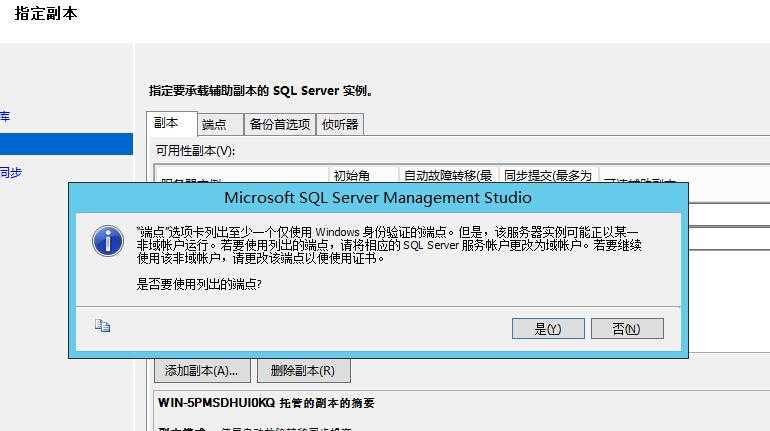Click the Microsoft SQL Server Management Studio title bar
This screenshot has height=431, width=770.
(x=378, y=198)
